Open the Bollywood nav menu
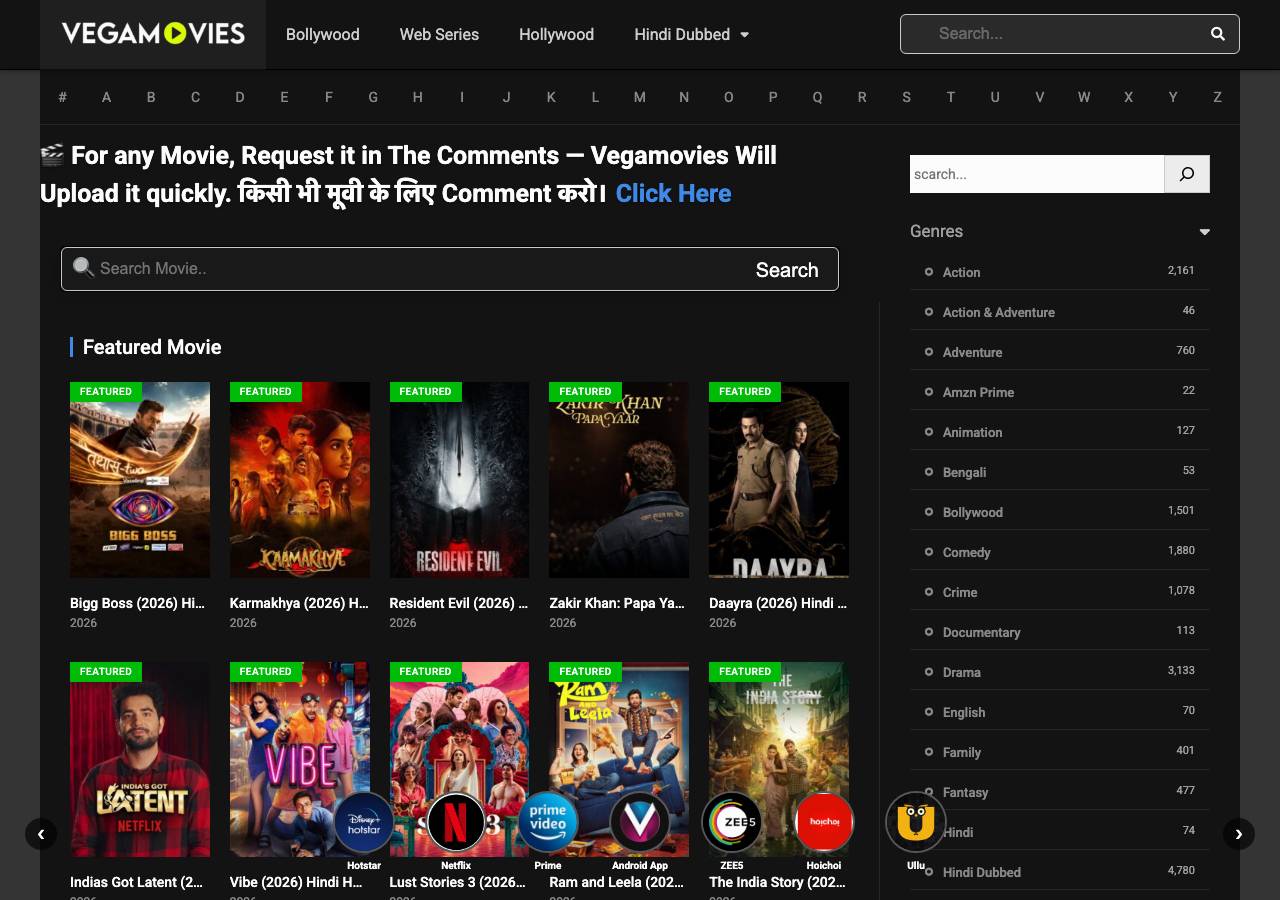This screenshot has width=1280, height=900. (x=322, y=34)
